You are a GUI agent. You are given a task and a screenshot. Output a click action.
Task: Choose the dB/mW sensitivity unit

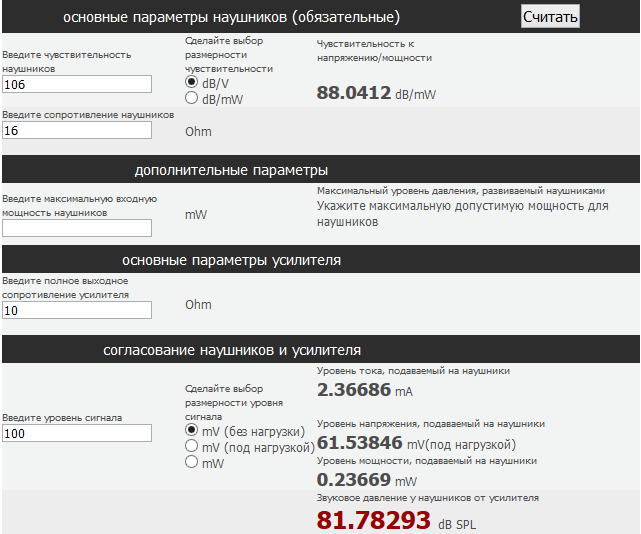[x=191, y=98]
